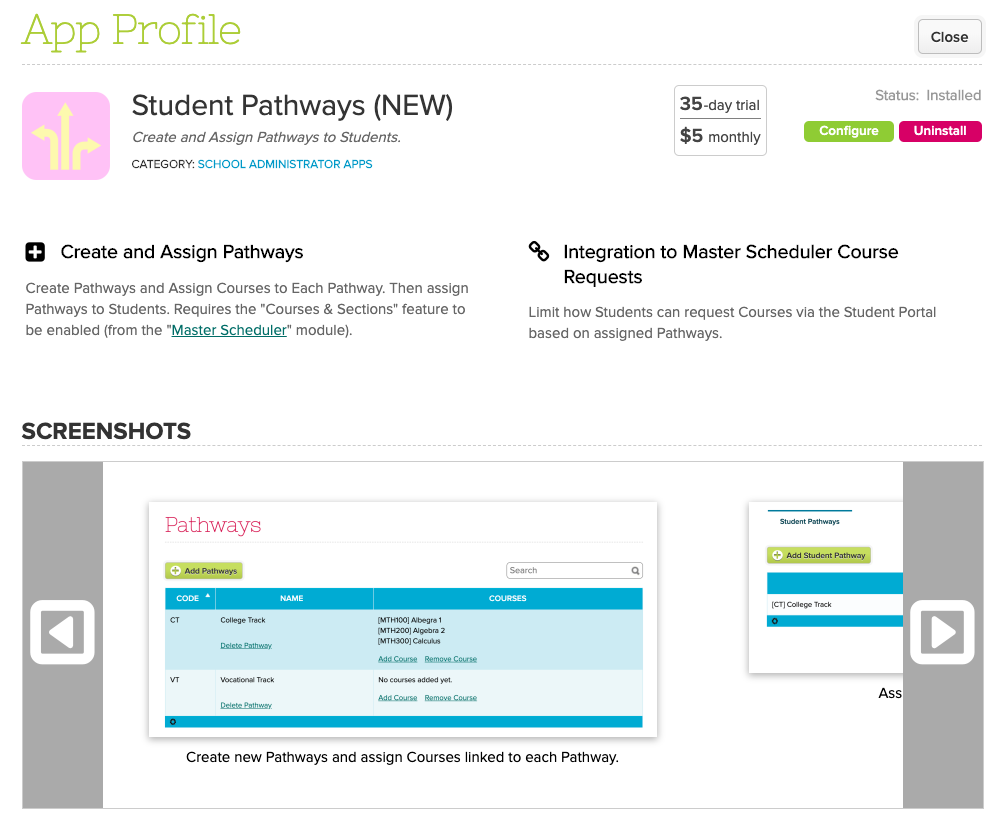Click the Configure button

click(848, 131)
